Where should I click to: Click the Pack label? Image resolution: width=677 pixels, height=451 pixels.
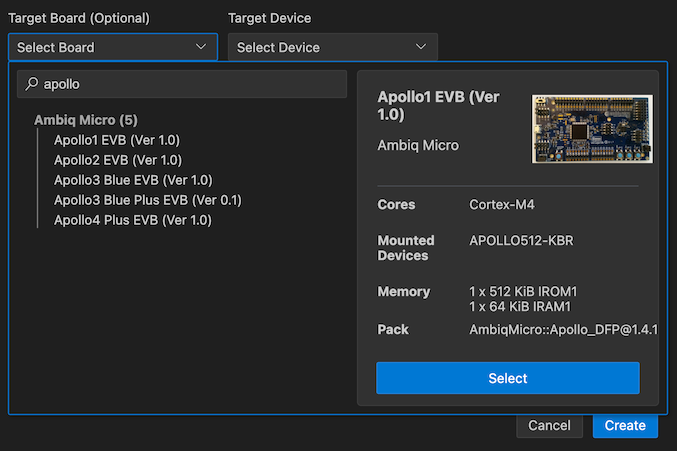393,330
